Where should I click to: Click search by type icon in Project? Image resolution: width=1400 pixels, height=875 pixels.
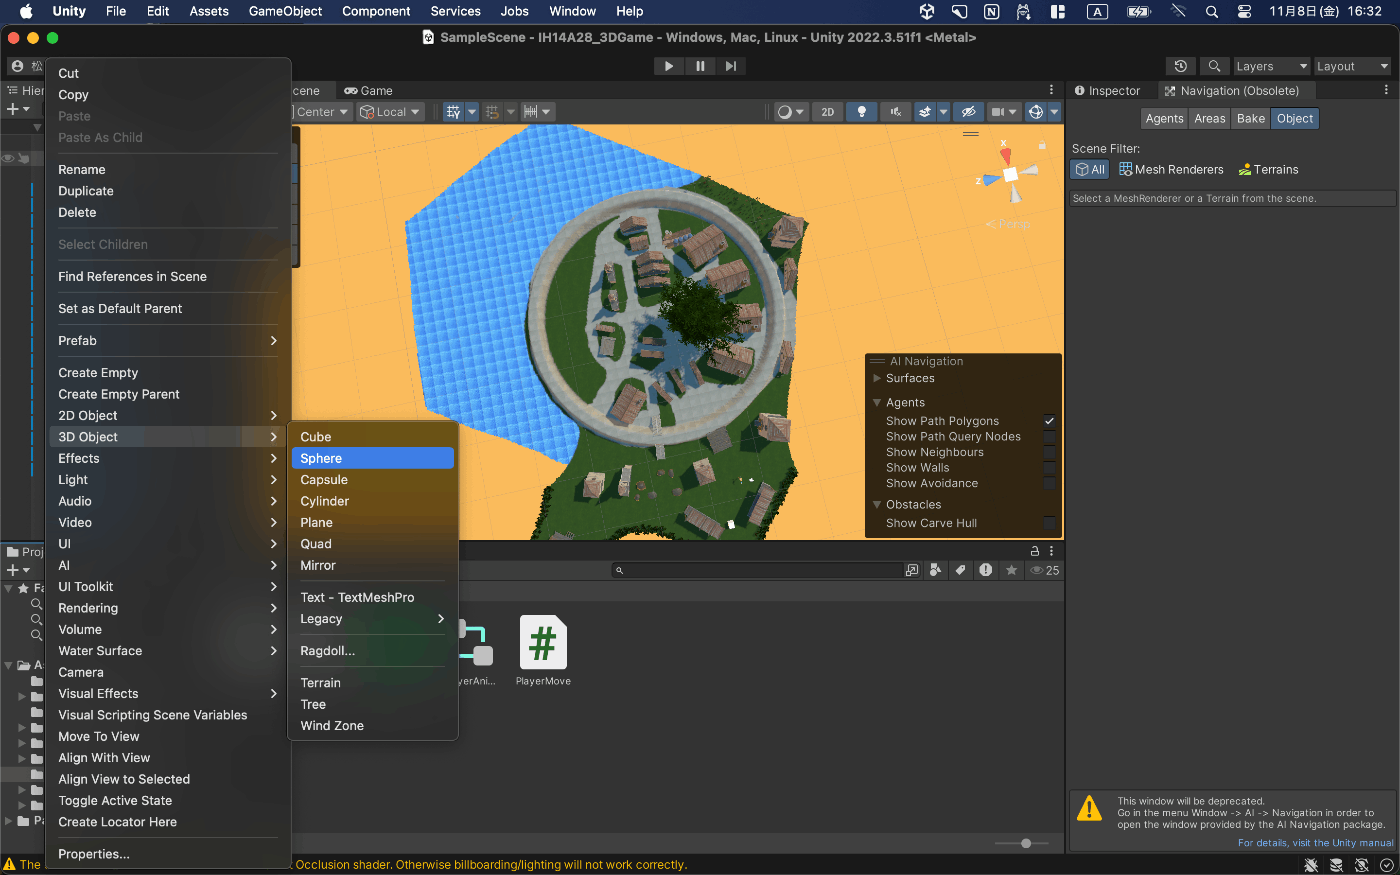(x=935, y=570)
